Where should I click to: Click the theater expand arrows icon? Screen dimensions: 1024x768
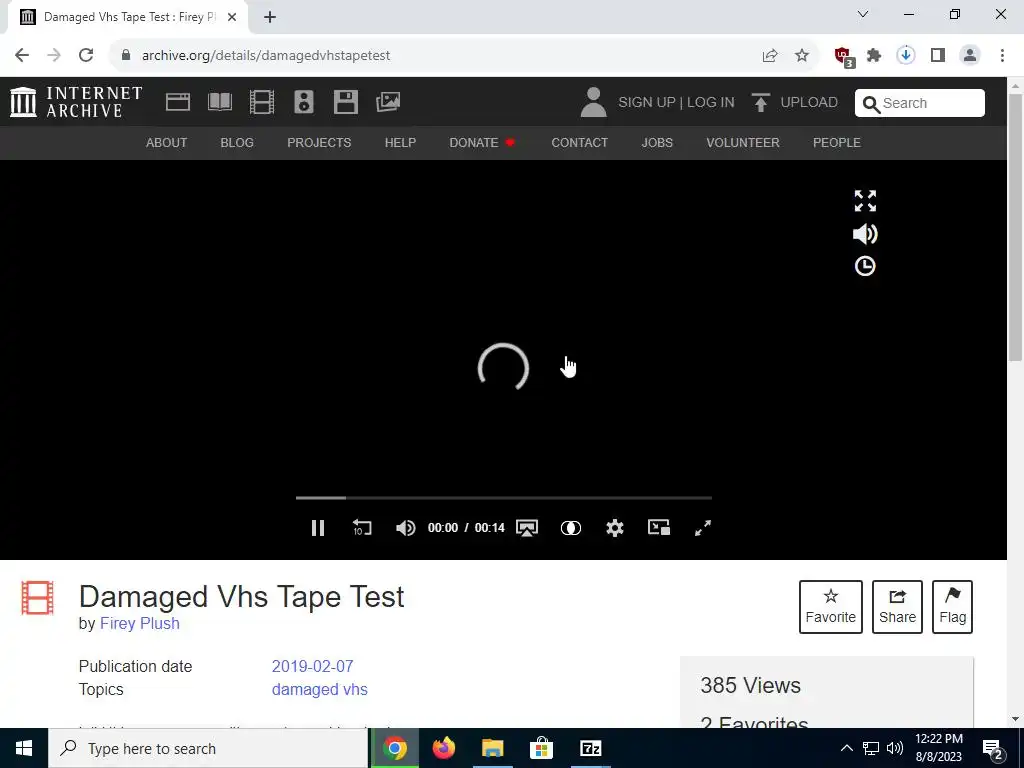[x=865, y=201]
